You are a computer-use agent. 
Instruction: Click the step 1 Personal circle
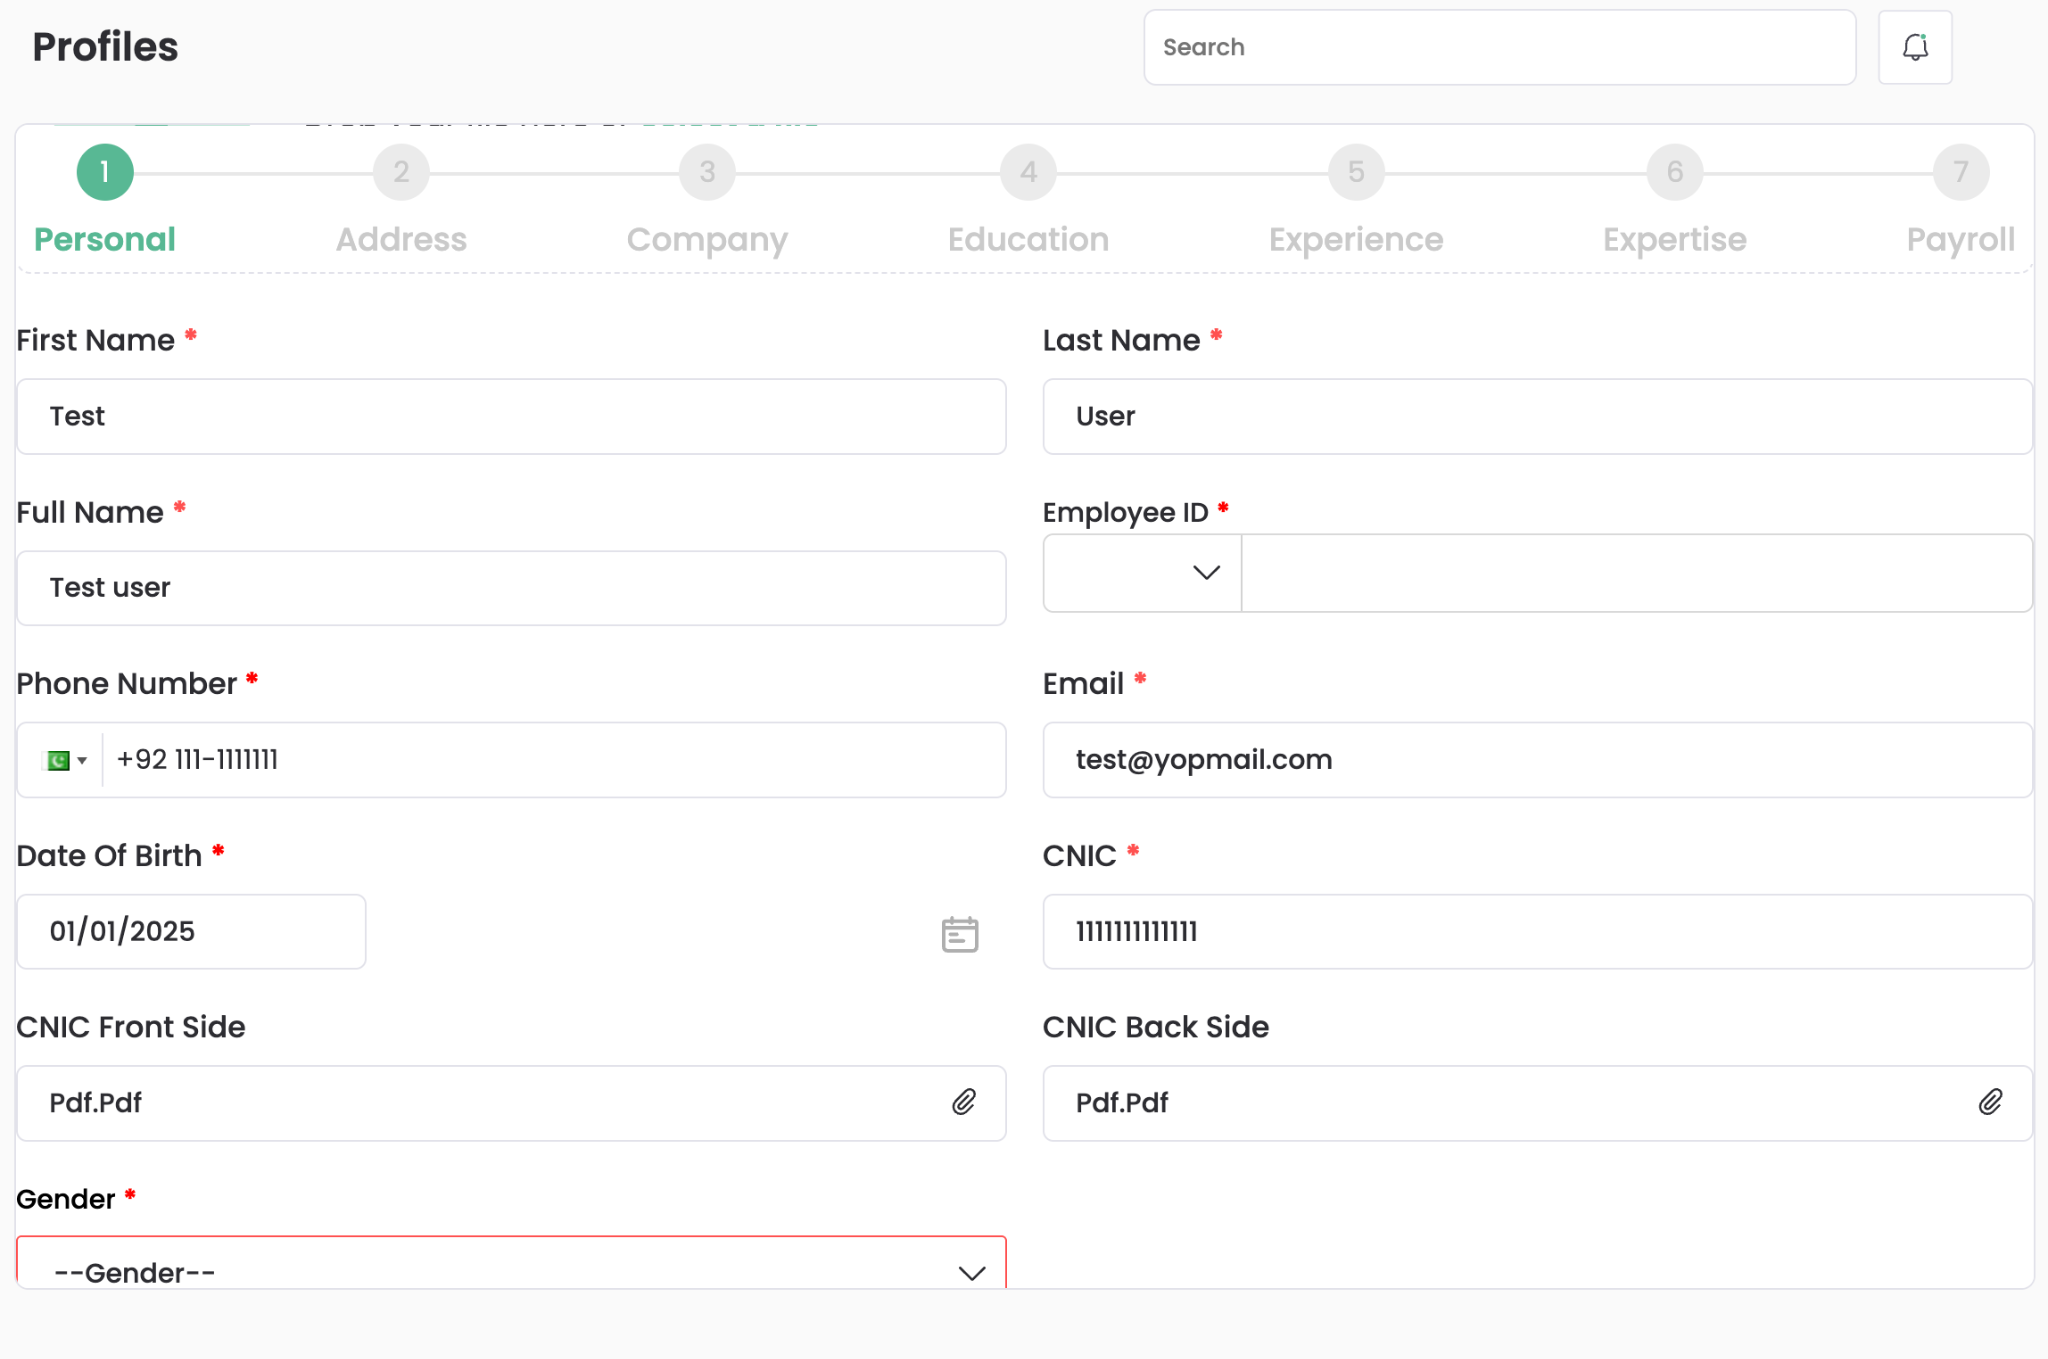point(105,172)
